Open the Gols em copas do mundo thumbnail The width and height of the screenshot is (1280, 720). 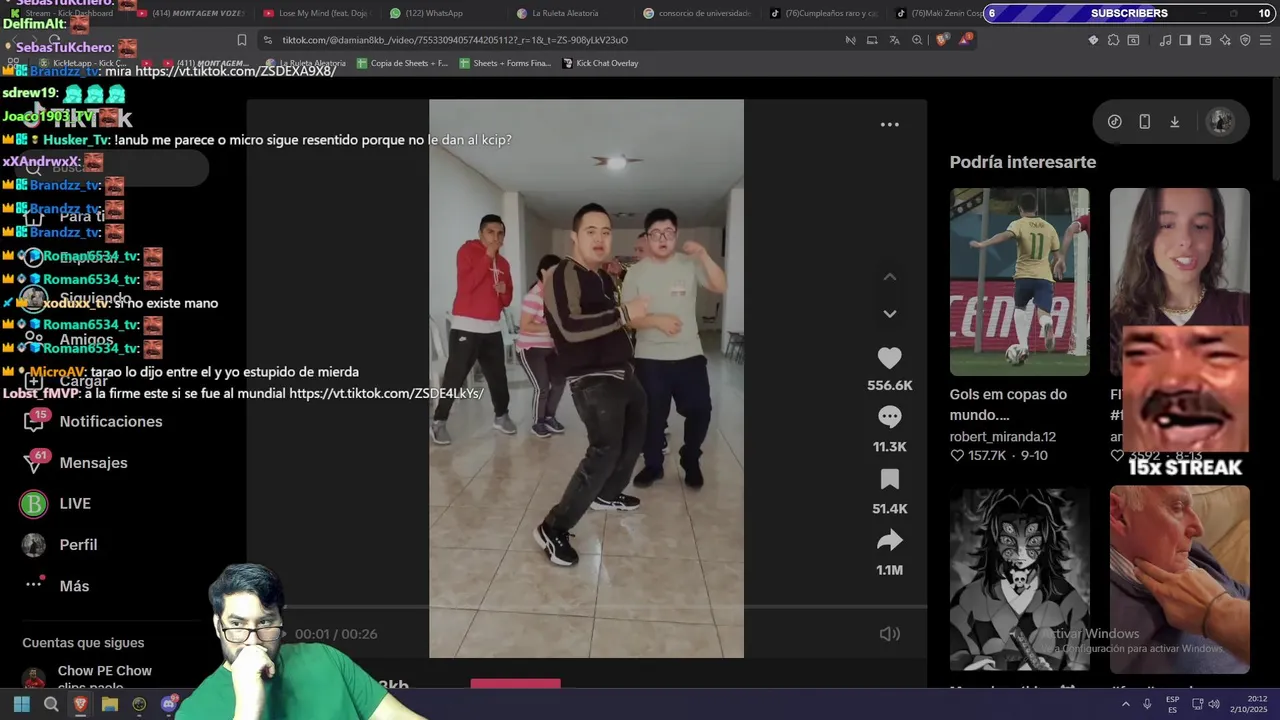(x=1019, y=282)
